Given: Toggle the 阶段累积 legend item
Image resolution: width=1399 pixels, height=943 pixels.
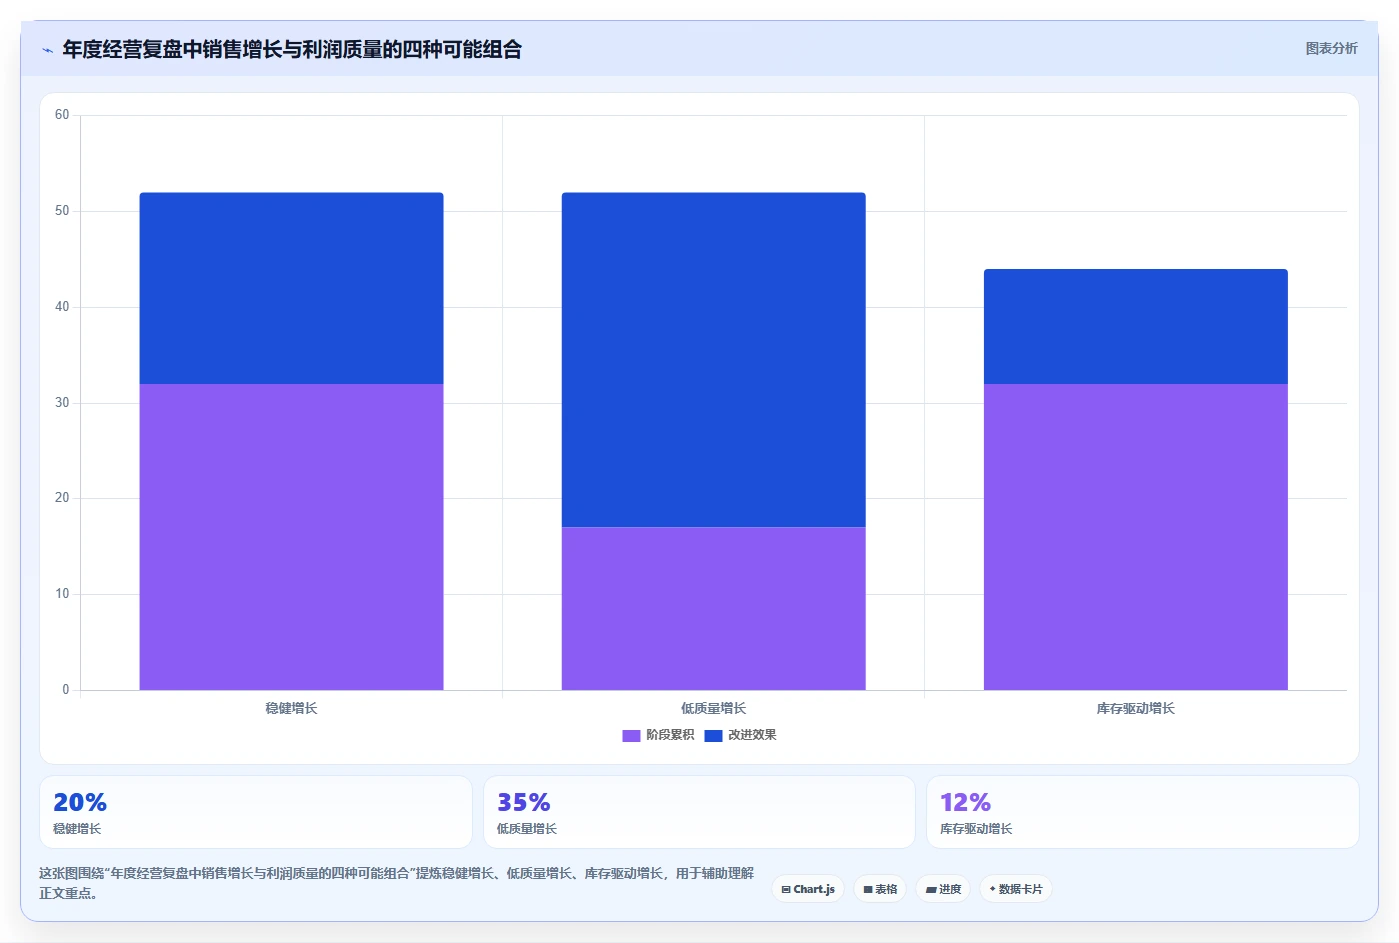Looking at the screenshot, I should pyautogui.click(x=658, y=735).
